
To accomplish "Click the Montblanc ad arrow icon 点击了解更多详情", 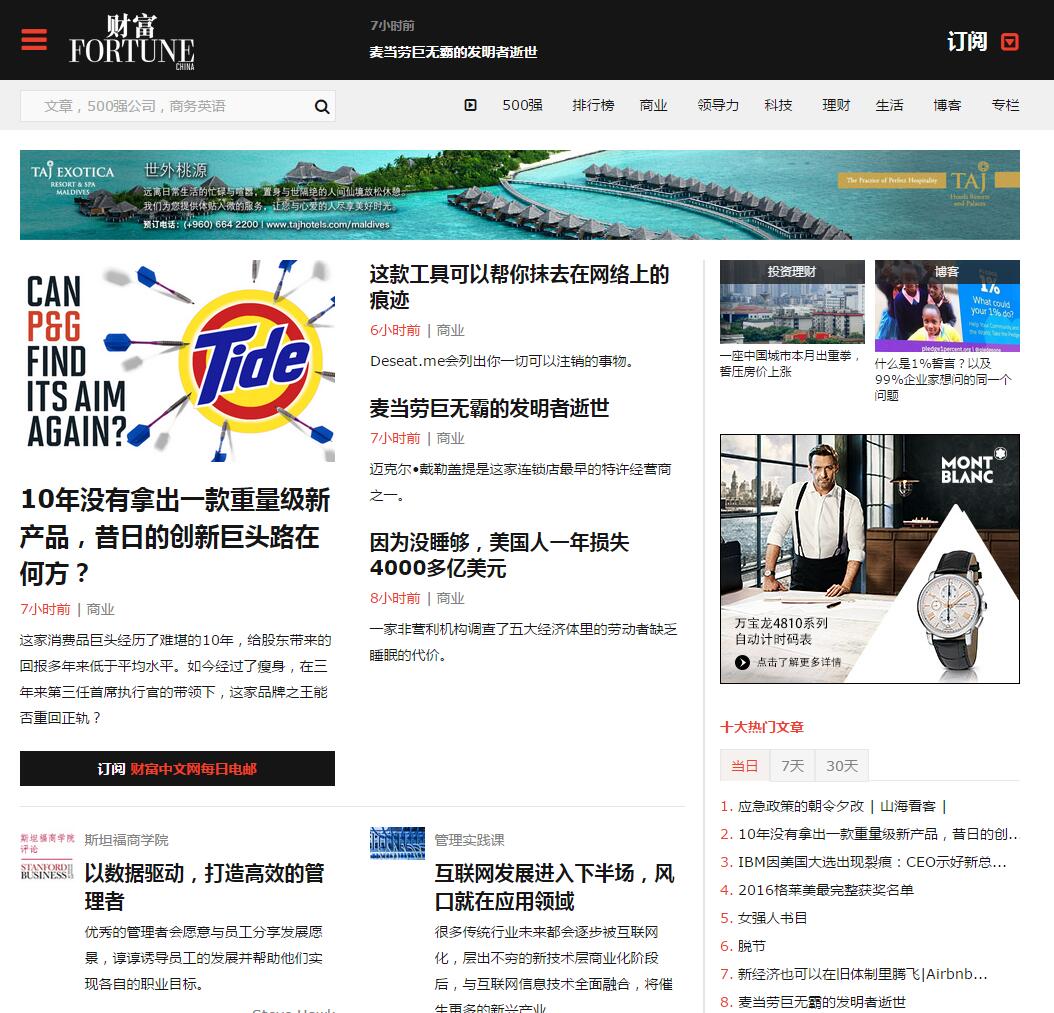I will coord(742,662).
